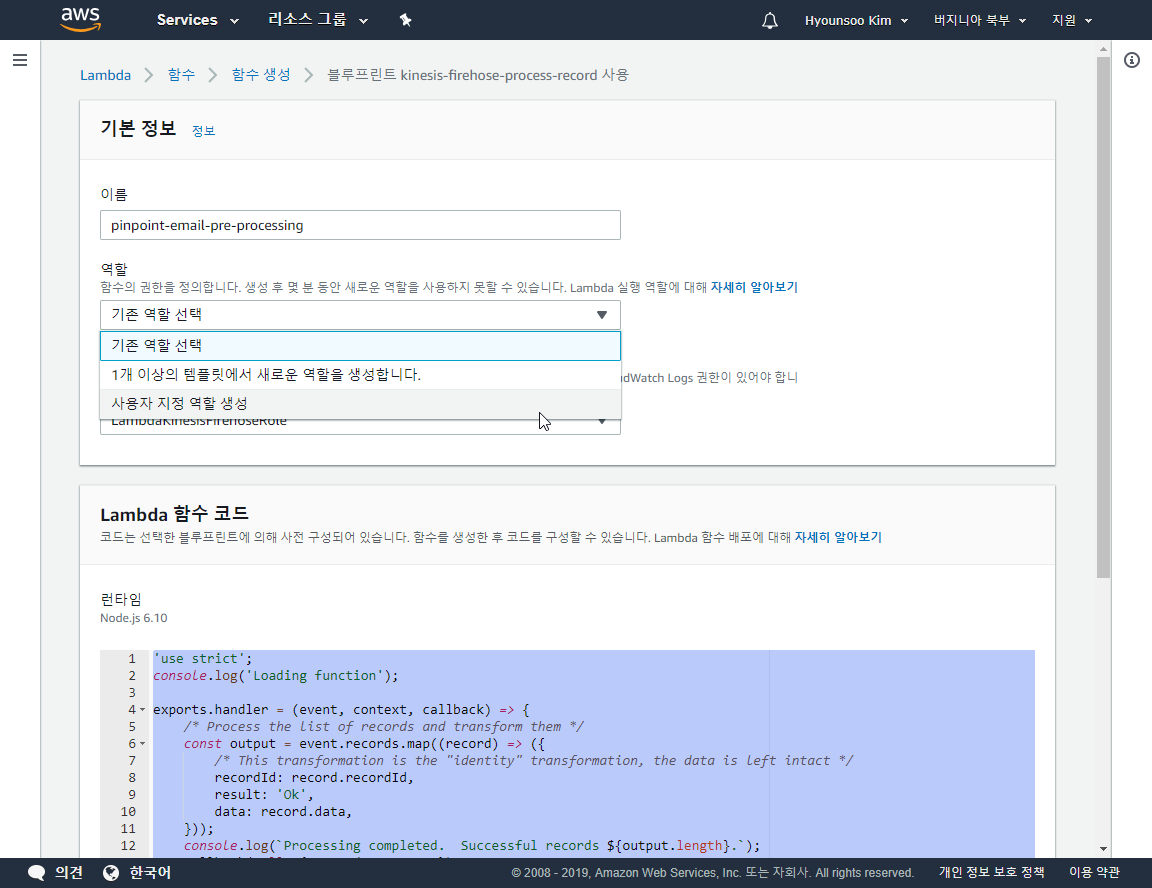Click scrollbar up arrow
The image size is (1152, 888).
coord(1104,49)
